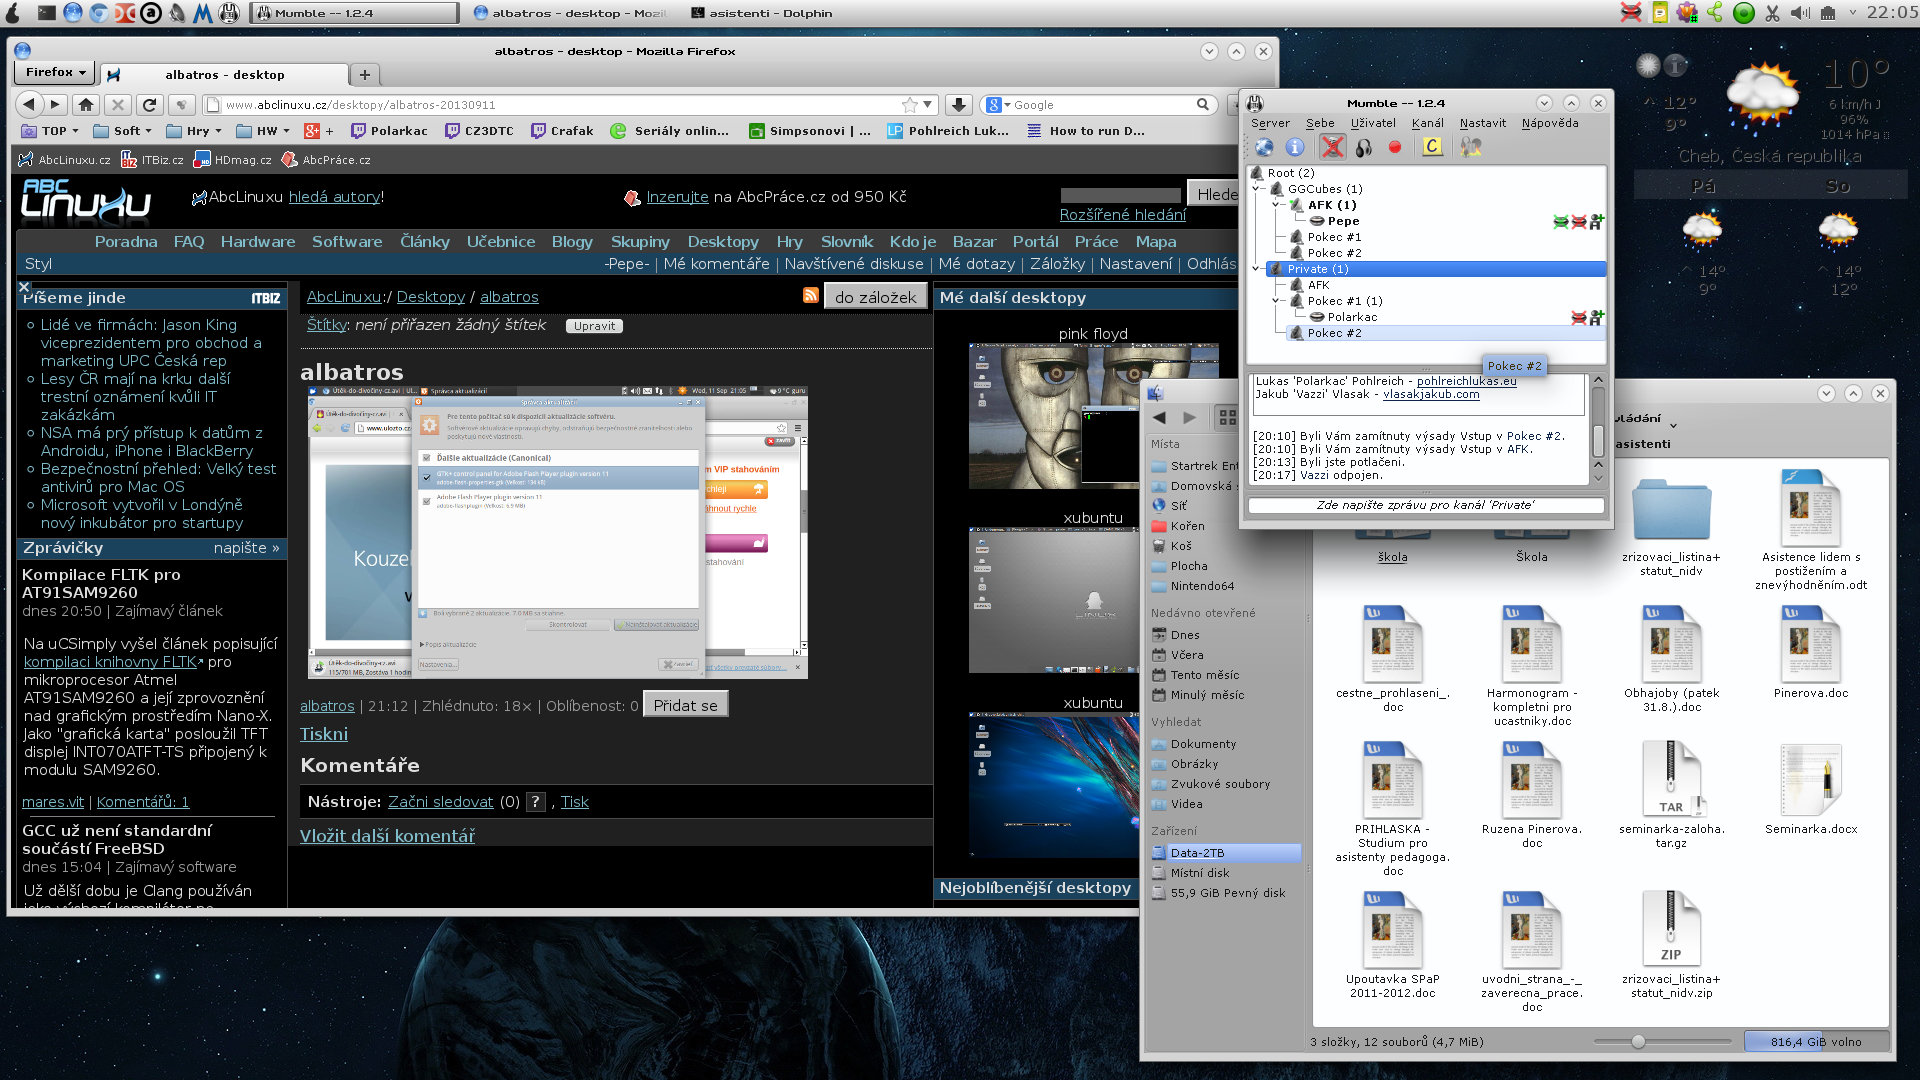Go forward in Firefox history
Image resolution: width=1920 pixels, height=1080 pixels.
55,104
